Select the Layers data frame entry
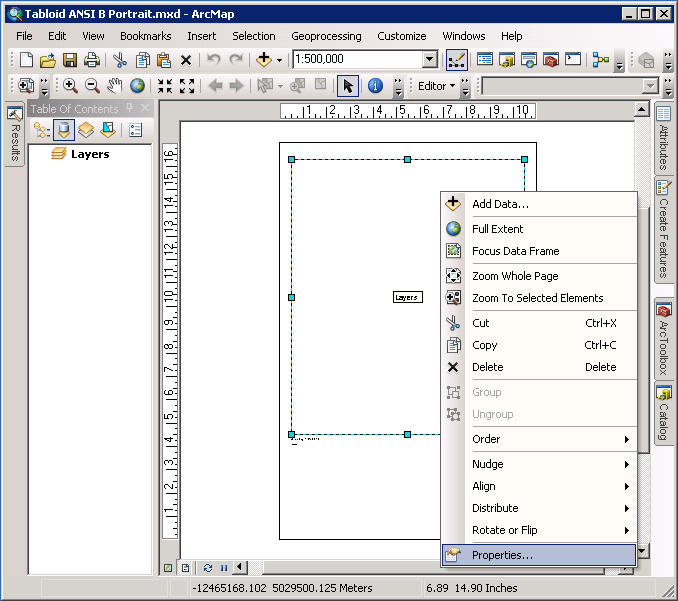This screenshot has height=601, width=678. click(90, 154)
